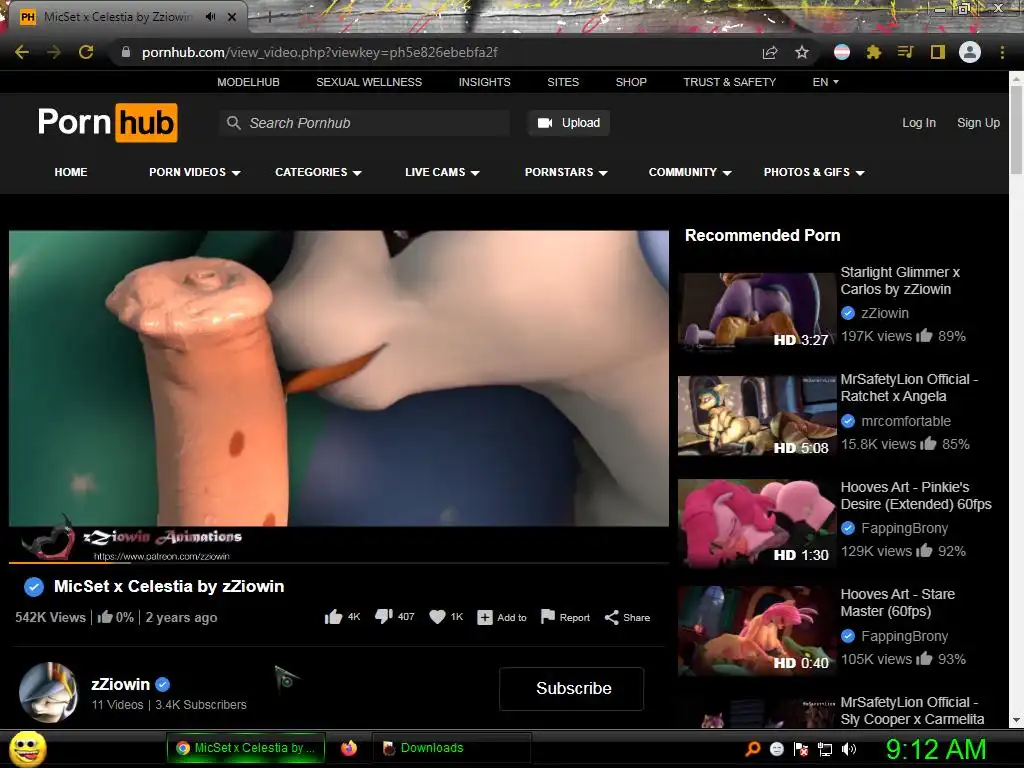Click the Subscribe button
This screenshot has height=768, width=1024.
tap(572, 688)
